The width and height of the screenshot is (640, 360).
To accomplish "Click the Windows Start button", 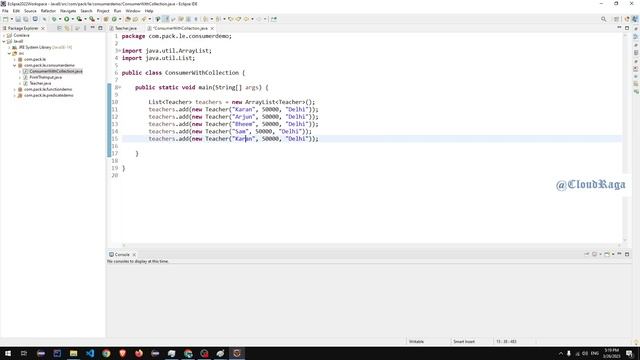I will point(8,353).
